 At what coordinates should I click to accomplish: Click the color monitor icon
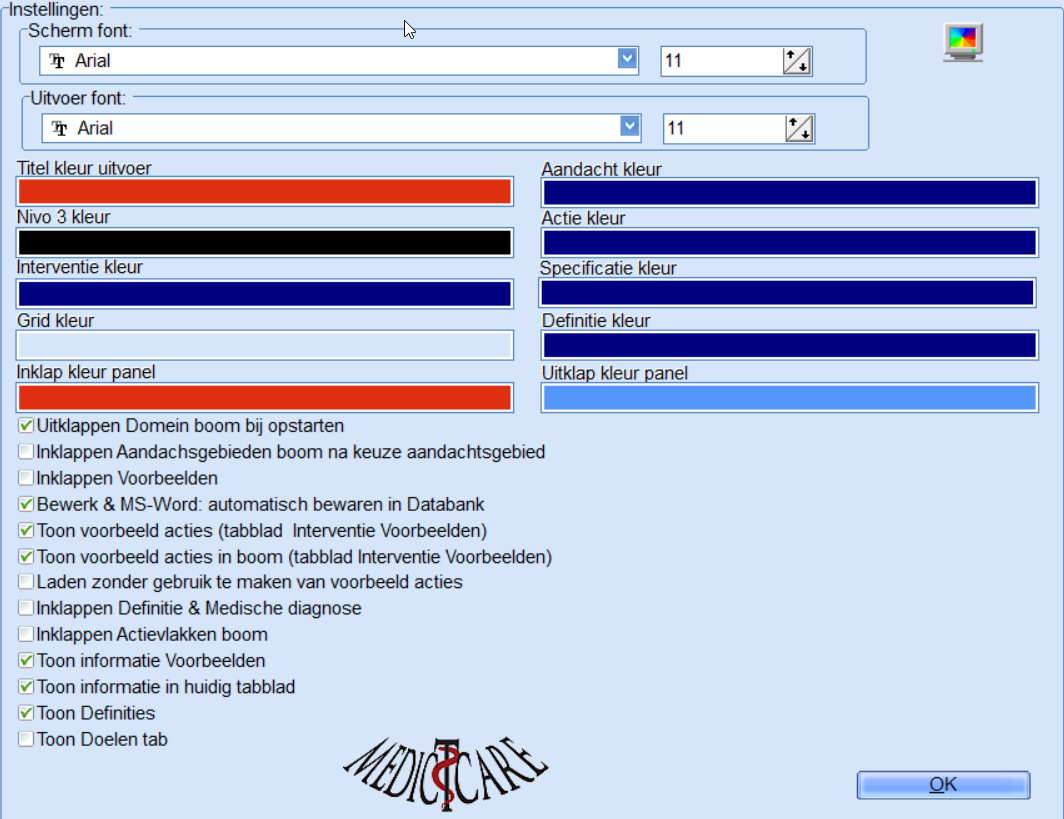coord(963,42)
